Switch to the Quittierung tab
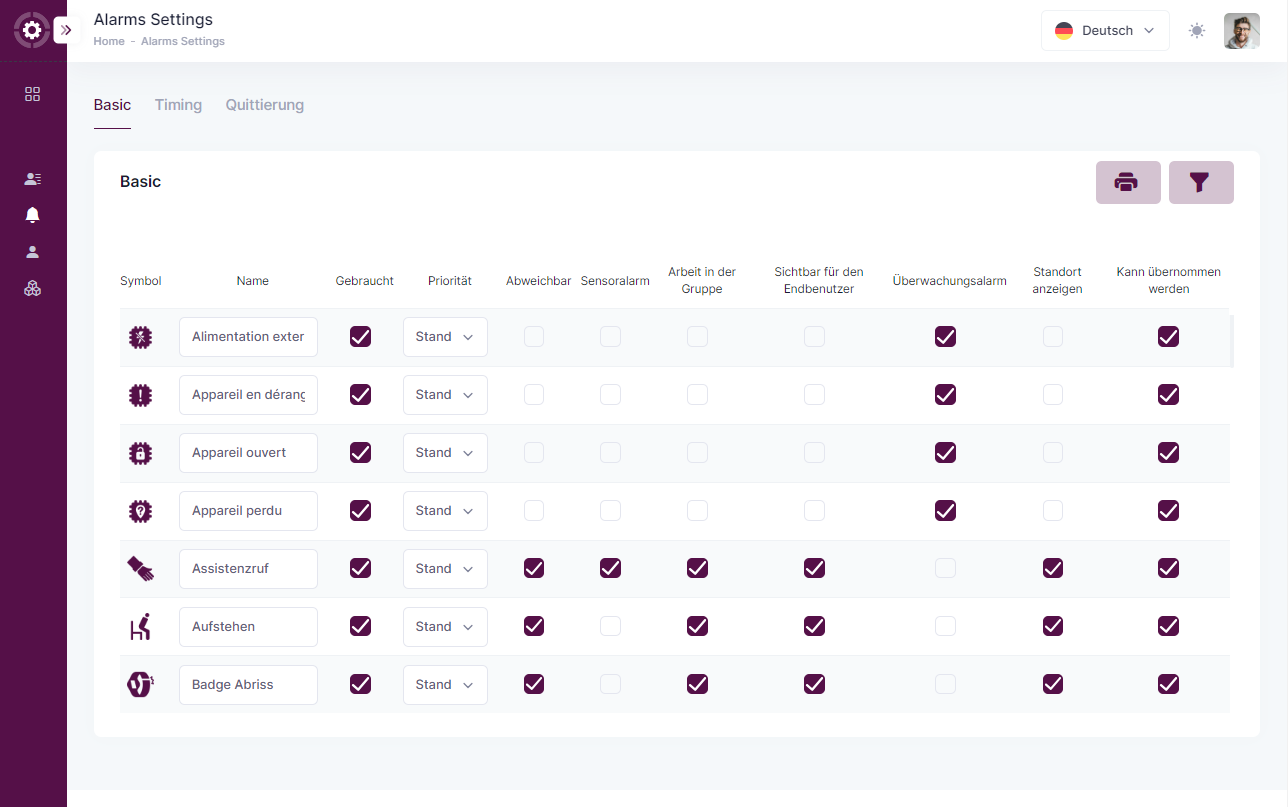1288x807 pixels. pyautogui.click(x=264, y=105)
